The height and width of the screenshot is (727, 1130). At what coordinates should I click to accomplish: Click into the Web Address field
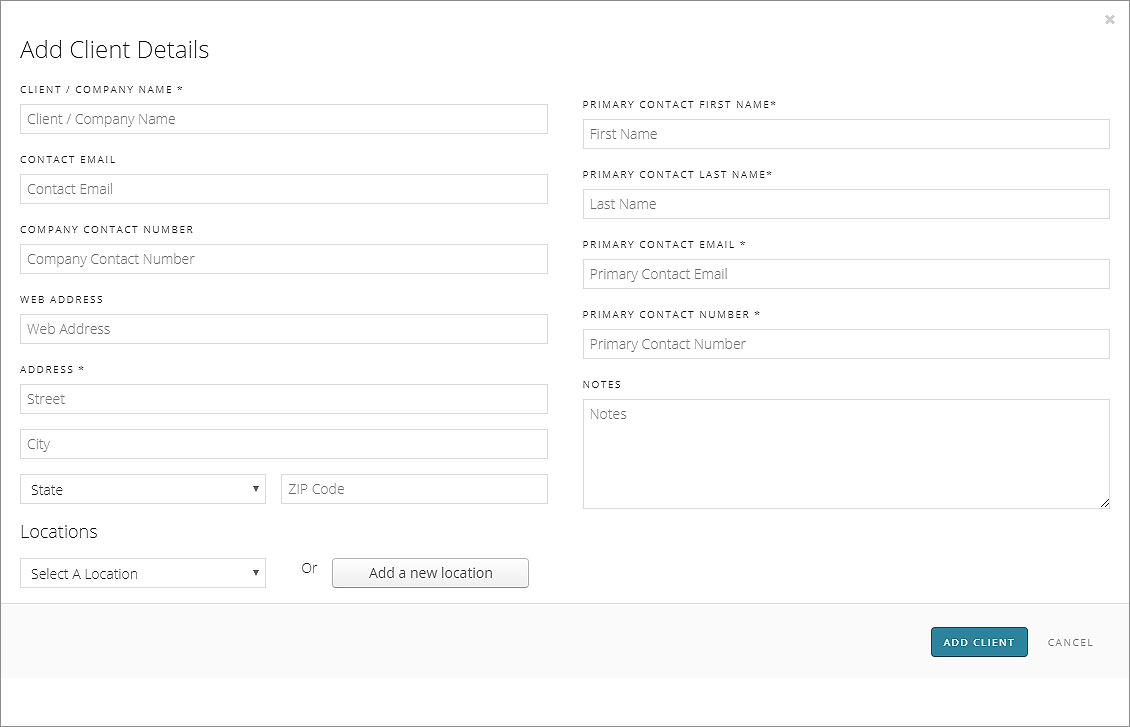[x=283, y=329]
